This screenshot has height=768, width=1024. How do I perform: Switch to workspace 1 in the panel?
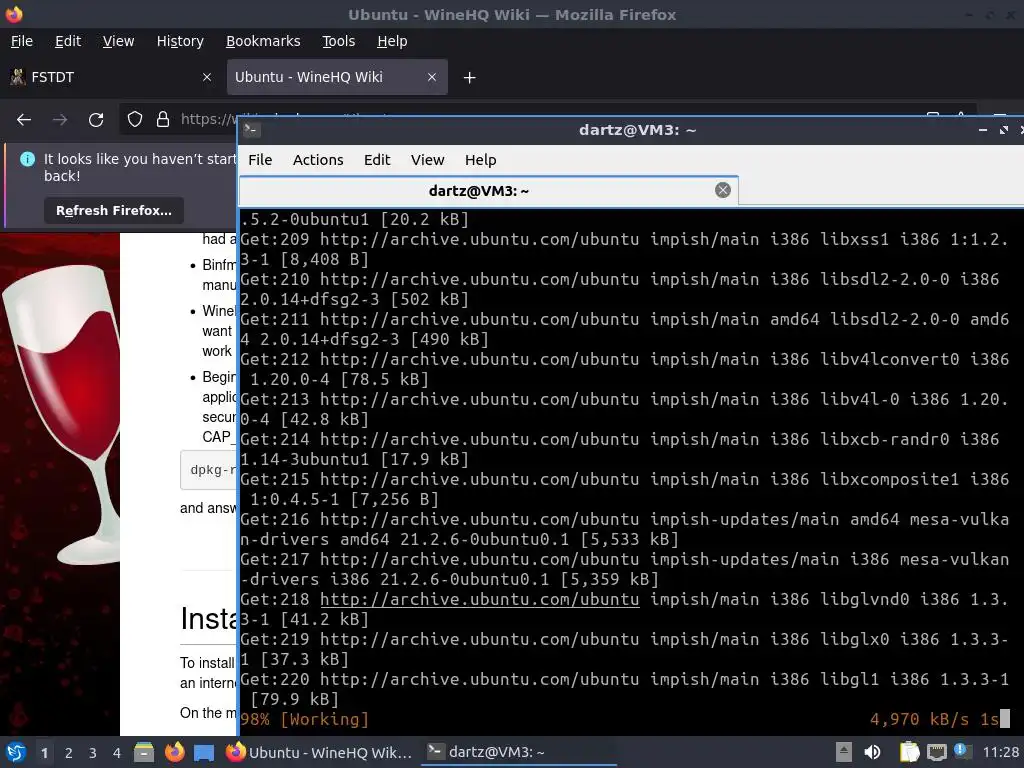[x=44, y=753]
